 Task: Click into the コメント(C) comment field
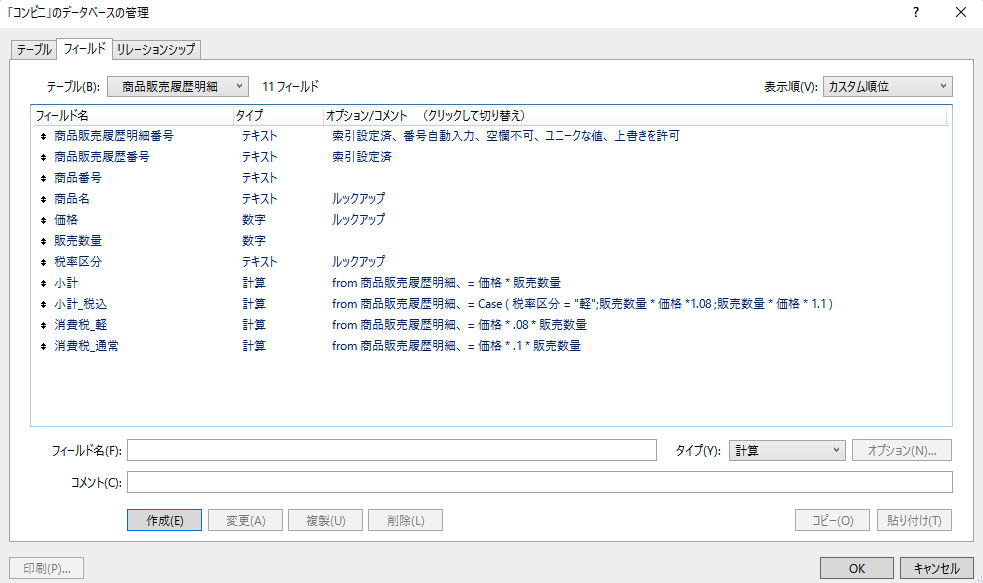539,483
